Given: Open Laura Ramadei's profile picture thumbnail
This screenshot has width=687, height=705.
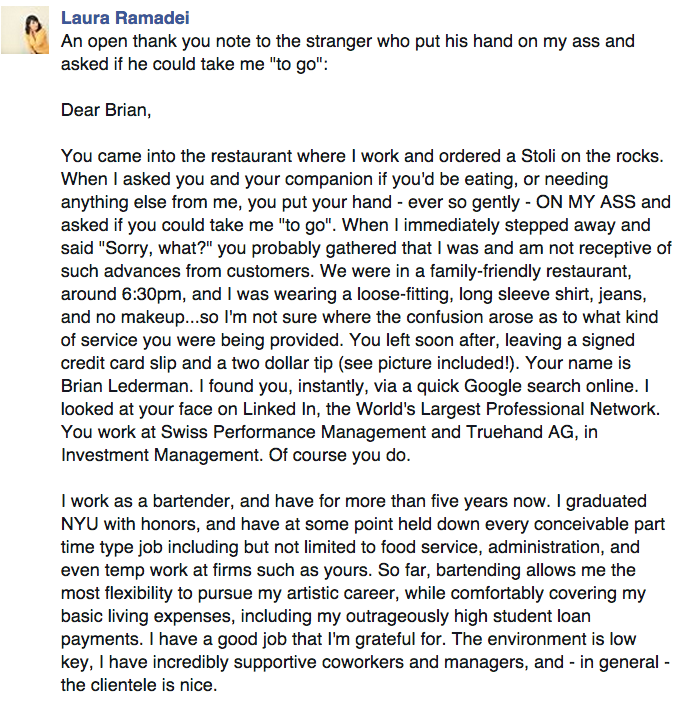Looking at the screenshot, I should [25, 30].
